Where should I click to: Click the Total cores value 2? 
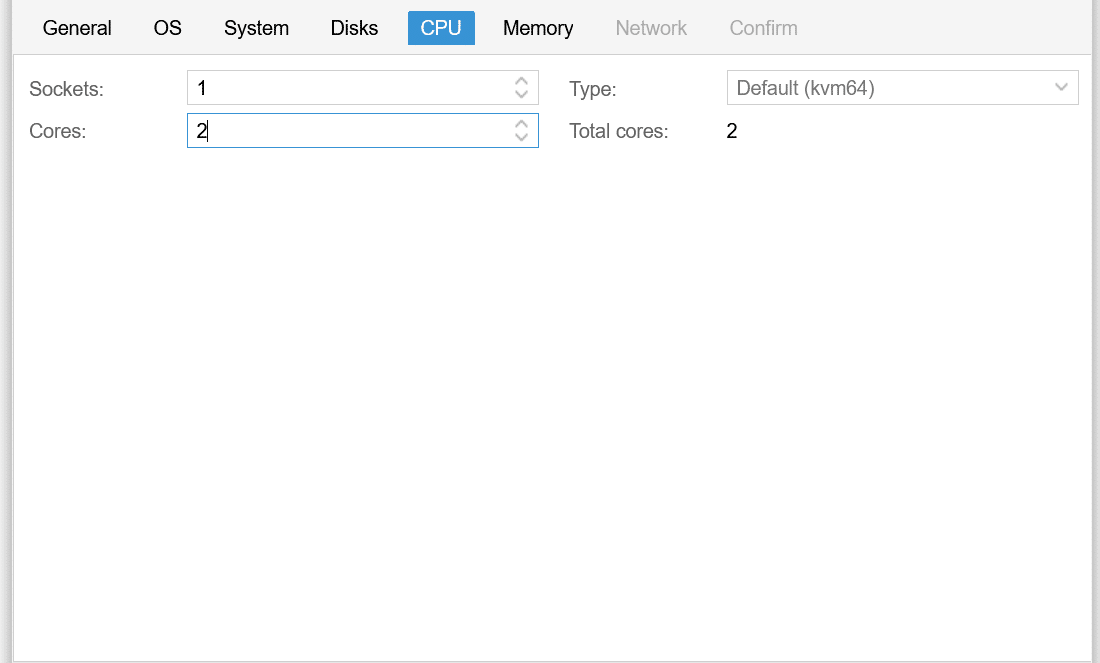pos(732,131)
